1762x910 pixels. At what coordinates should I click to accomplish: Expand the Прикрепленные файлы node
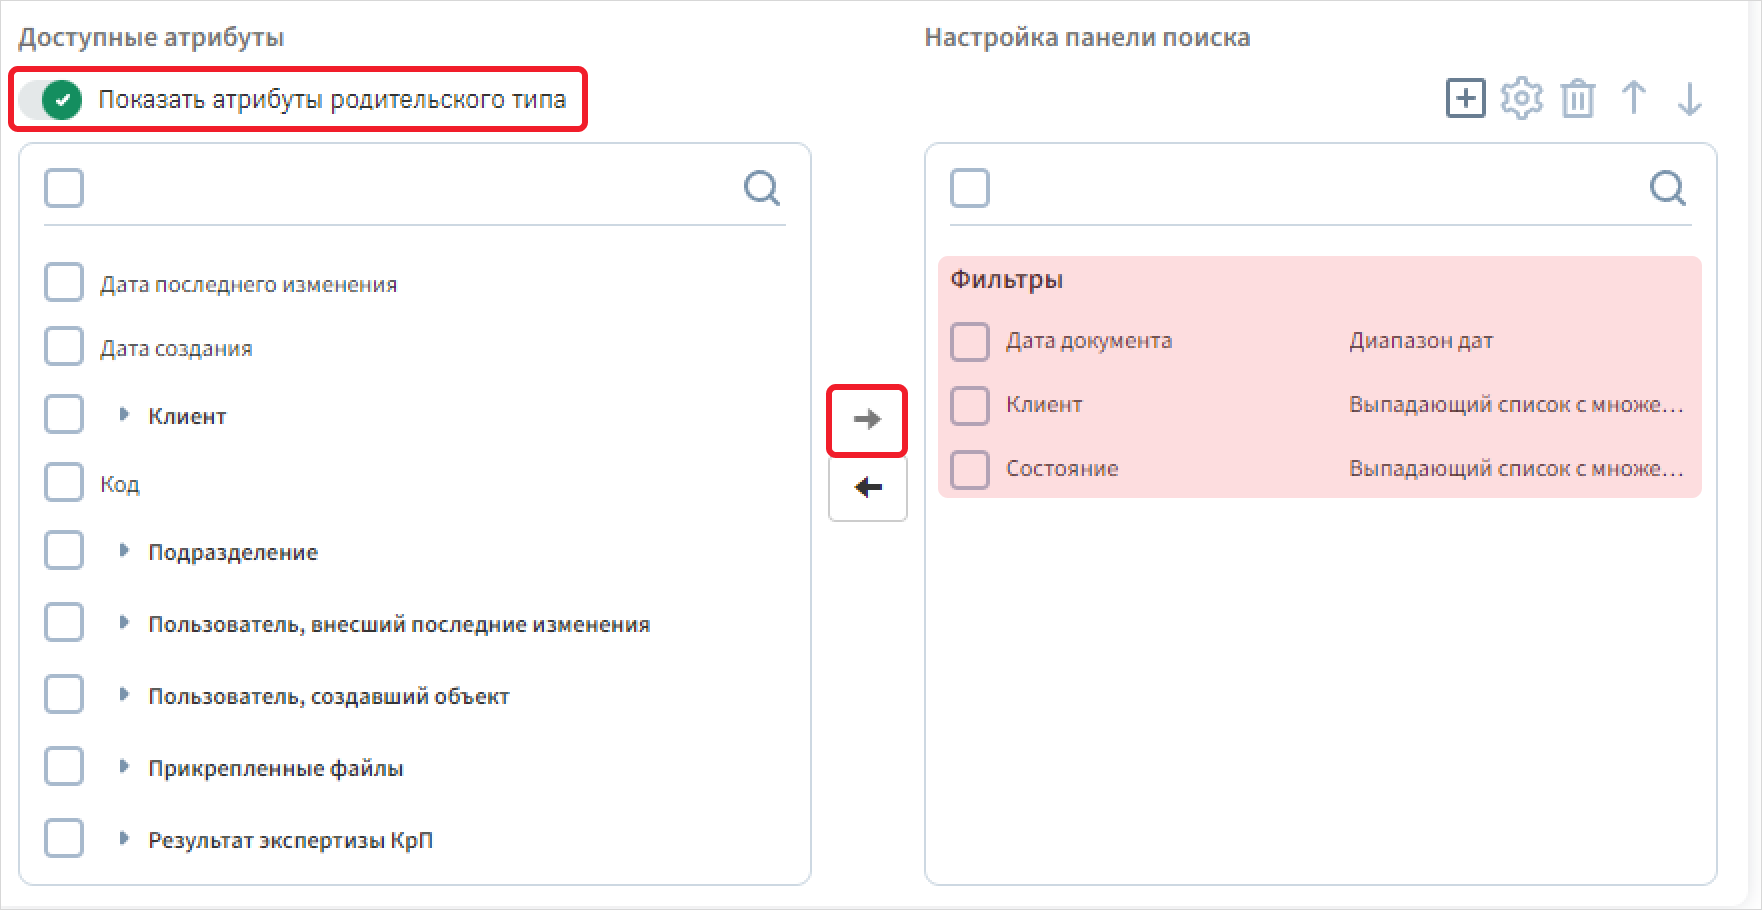(124, 766)
